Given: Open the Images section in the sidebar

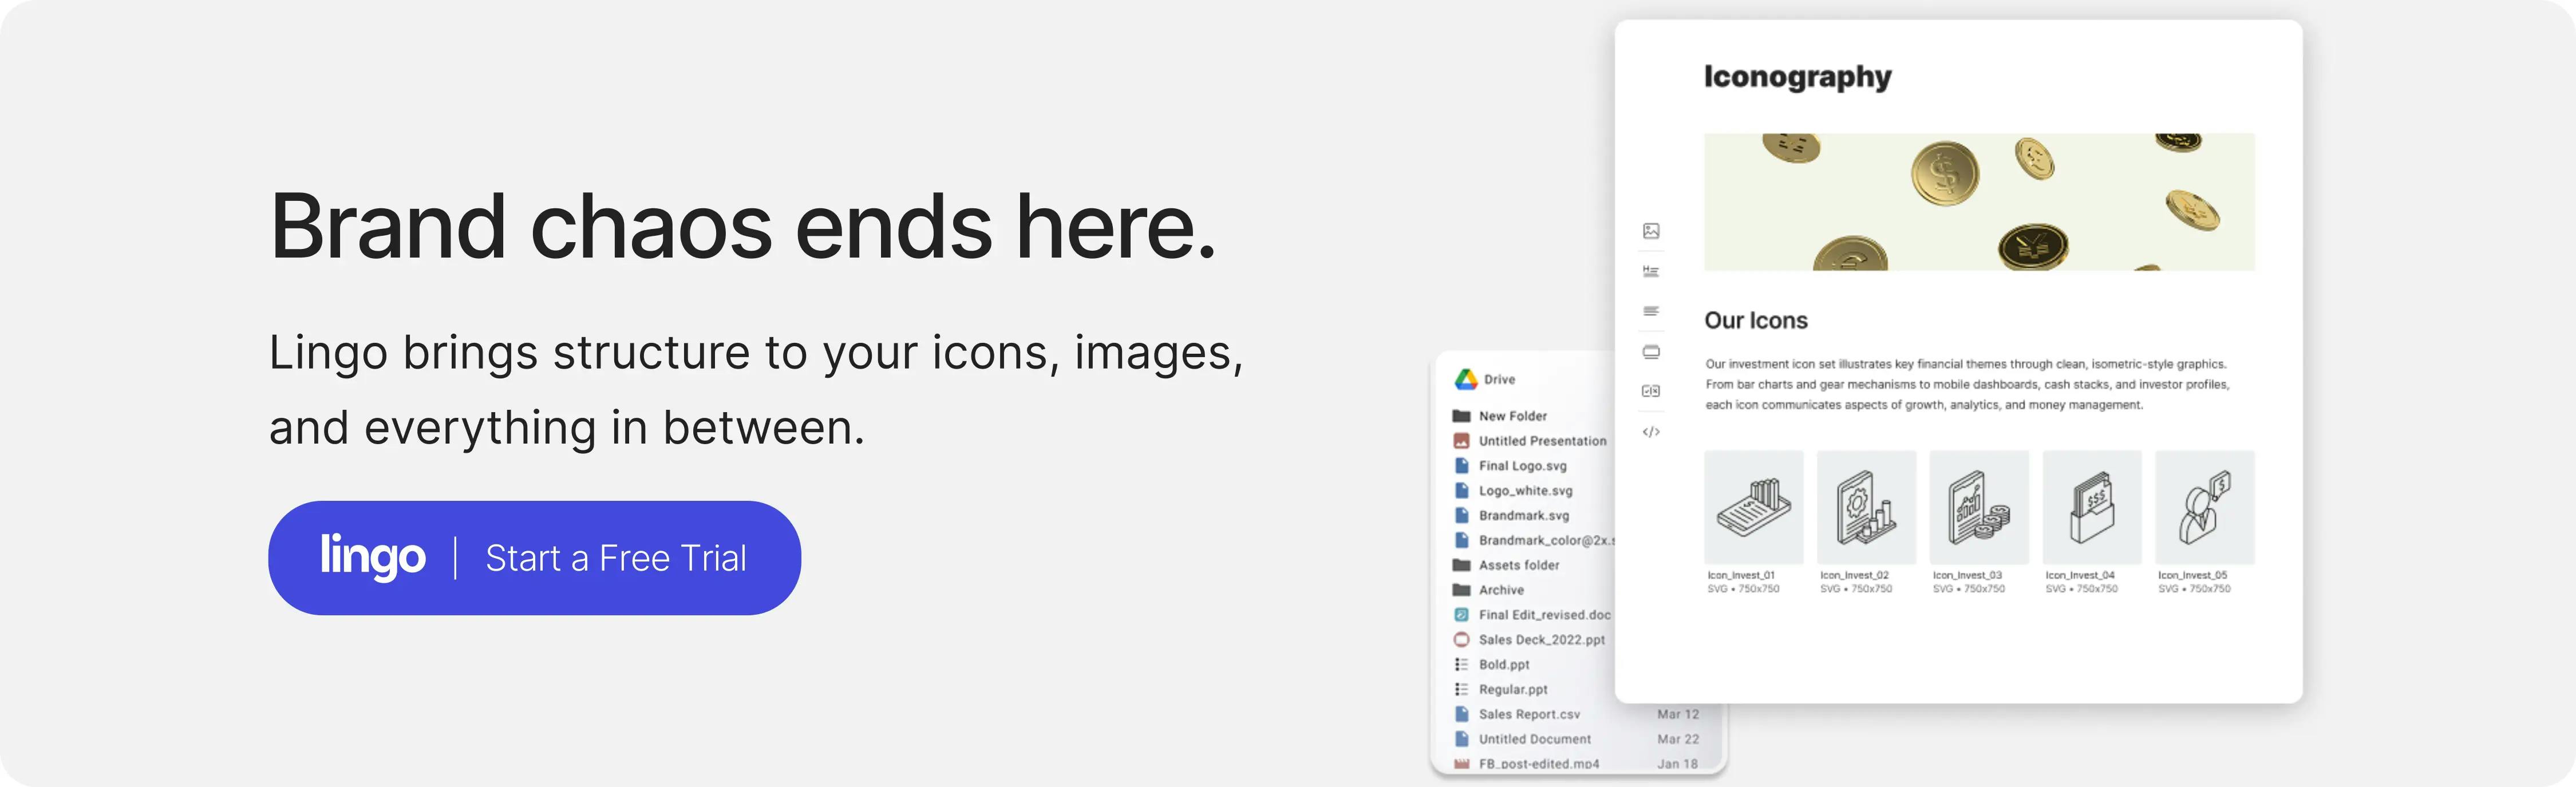Looking at the screenshot, I should [1652, 231].
